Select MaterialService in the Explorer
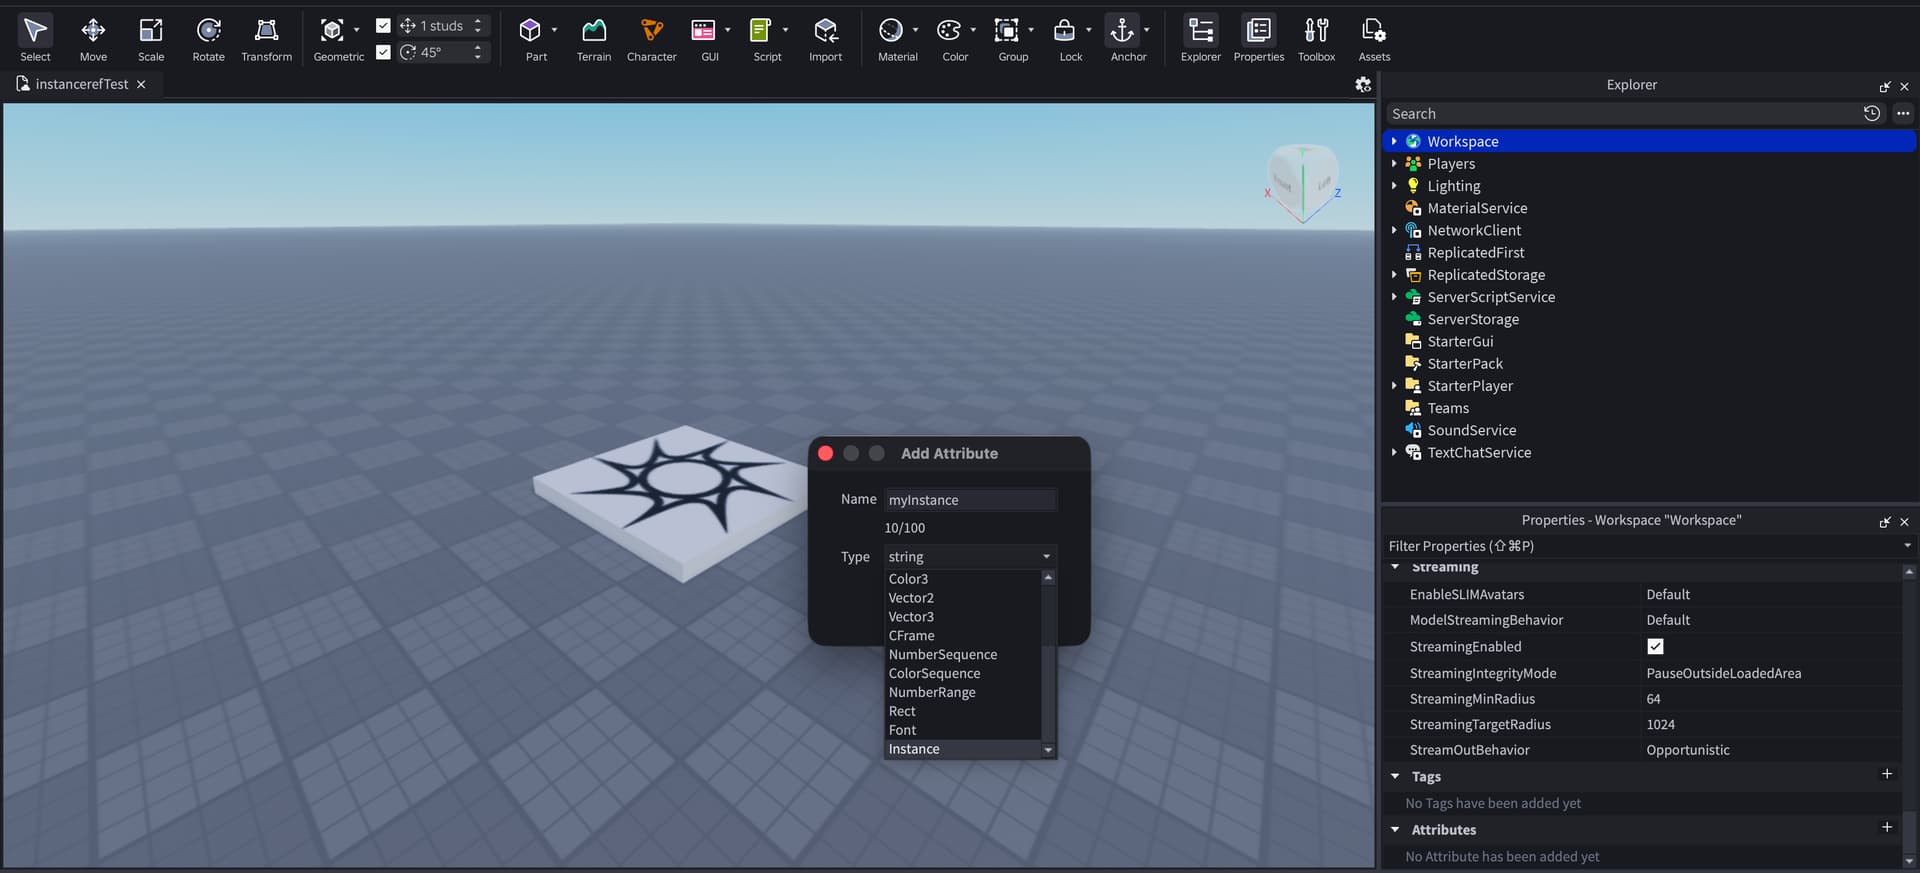The height and width of the screenshot is (873, 1920). point(1477,208)
